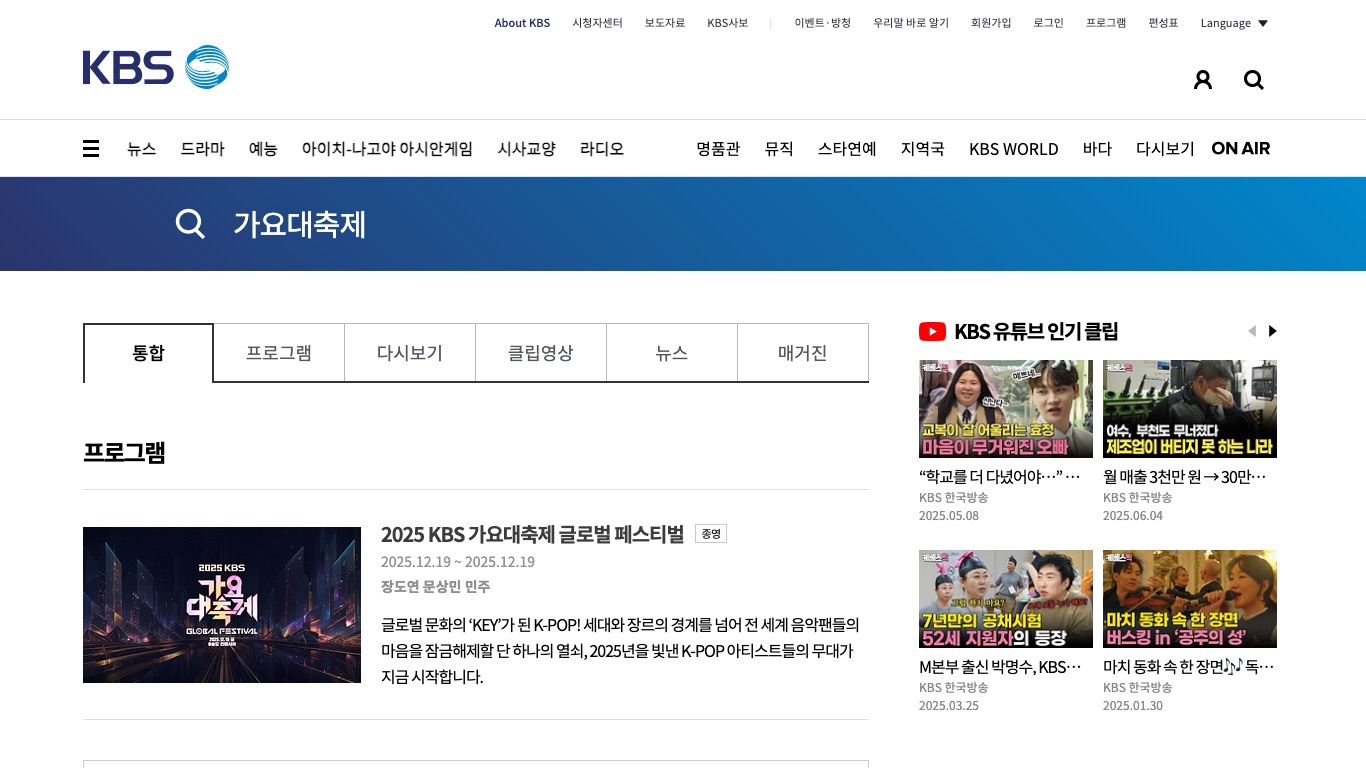This screenshot has height=768, width=1366.
Task: Open the 시사교양 menu
Action: (527, 149)
